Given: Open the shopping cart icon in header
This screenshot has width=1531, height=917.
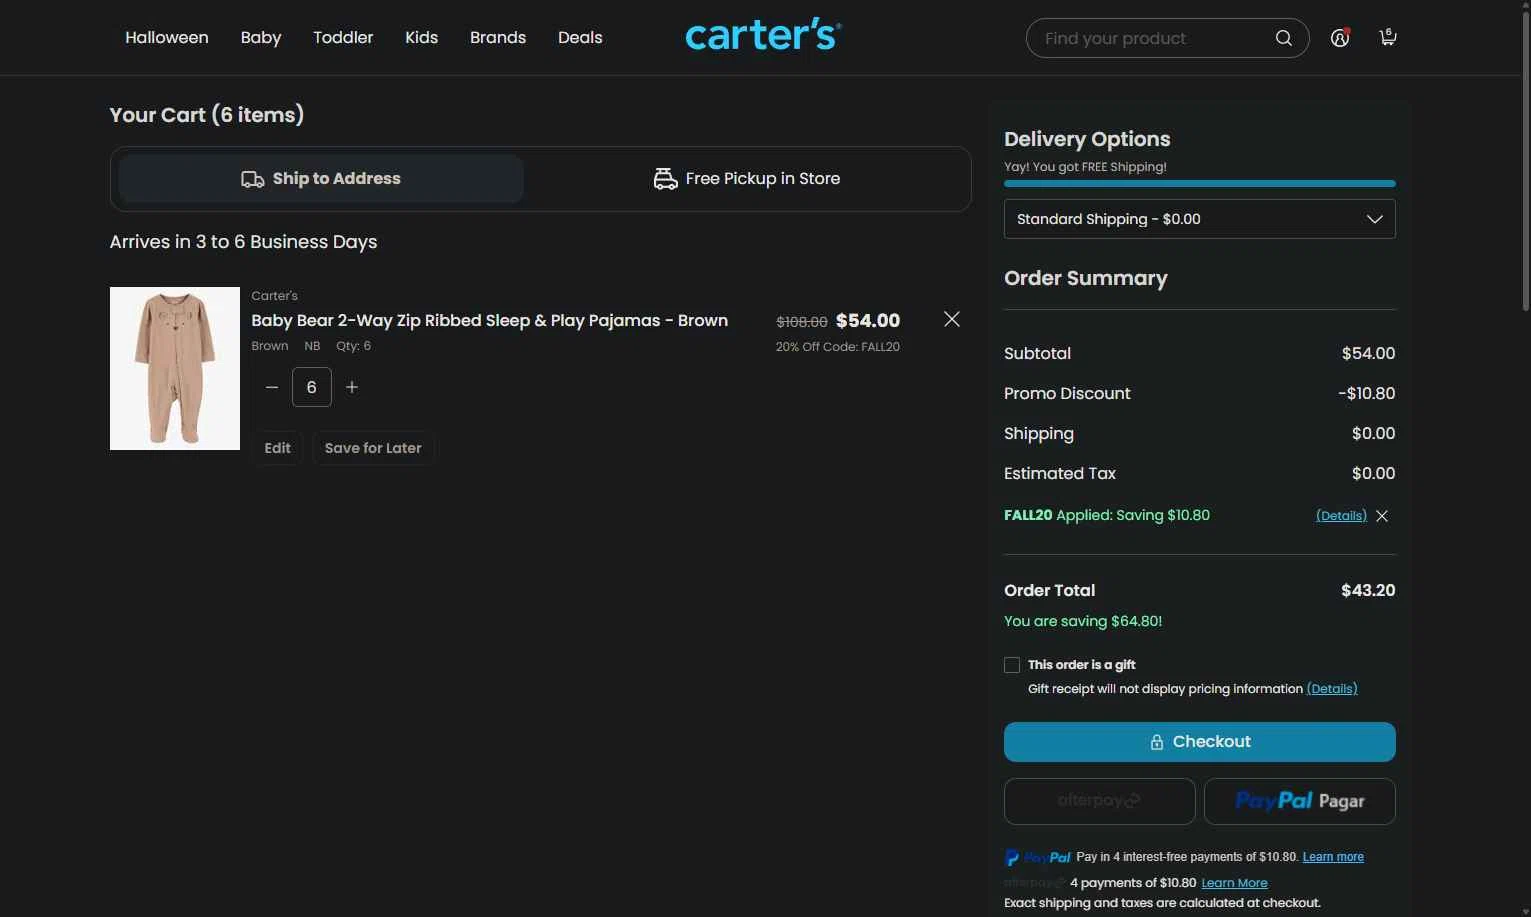Looking at the screenshot, I should point(1388,38).
